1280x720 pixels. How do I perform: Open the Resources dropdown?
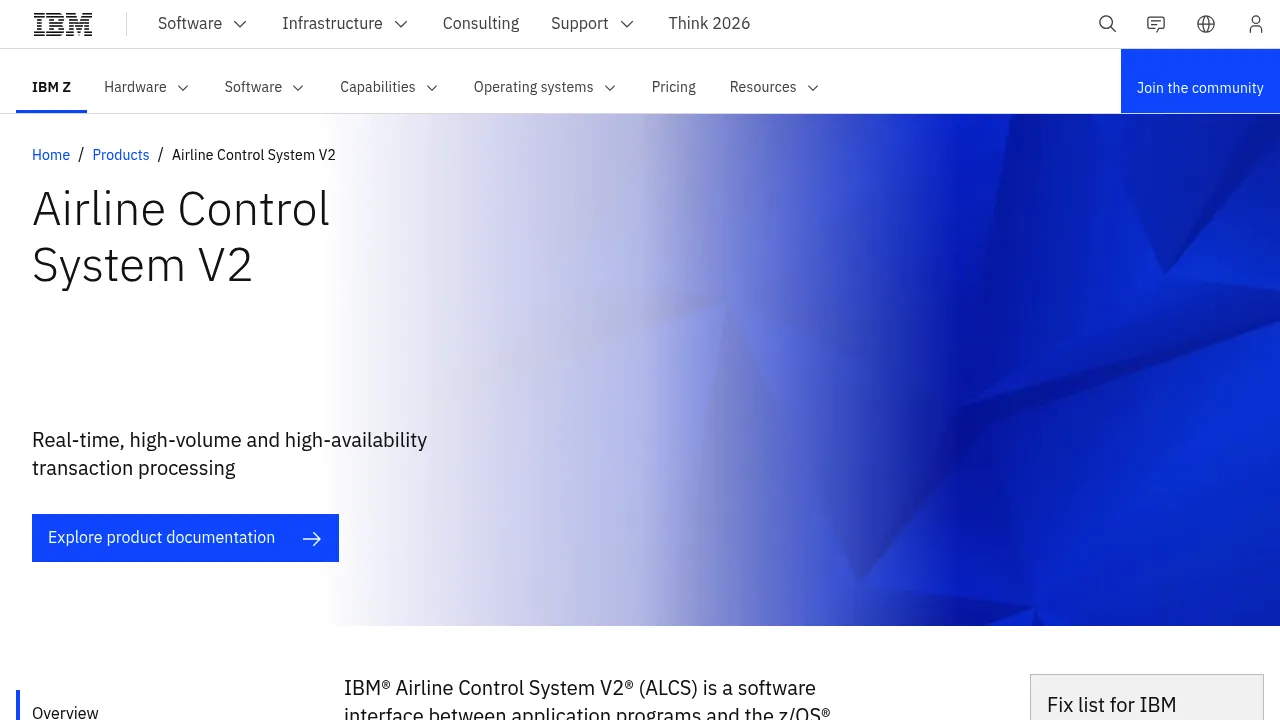point(775,87)
